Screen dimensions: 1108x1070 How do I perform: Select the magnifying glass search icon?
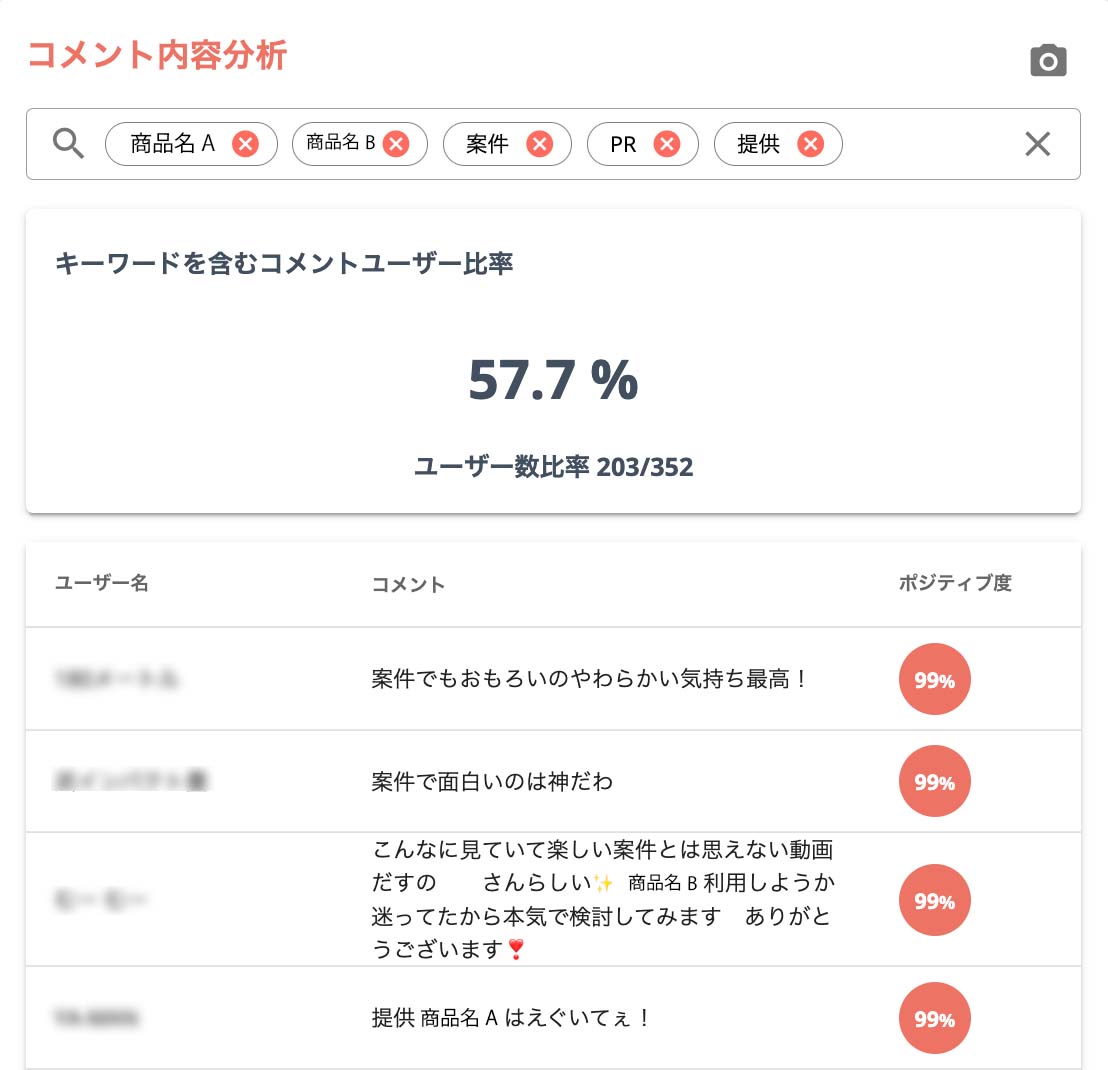[x=68, y=143]
